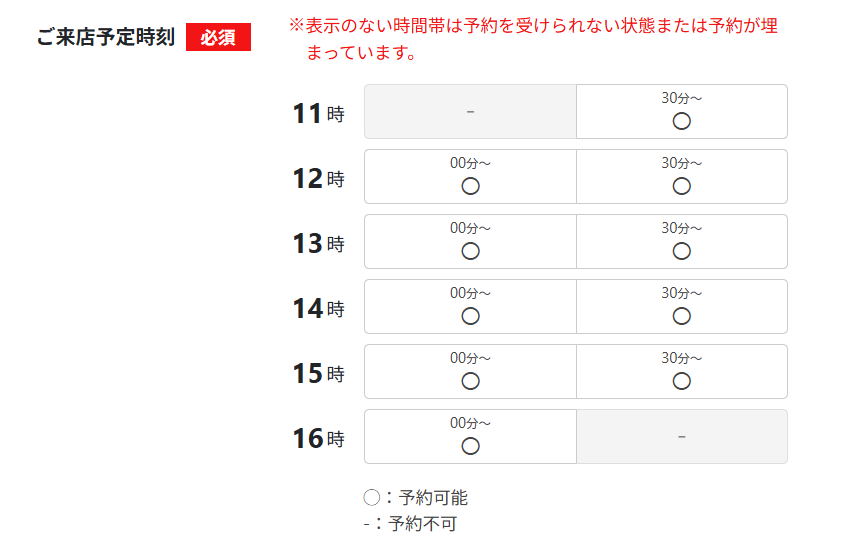Click the 16時 row hour label

[x=318, y=439]
